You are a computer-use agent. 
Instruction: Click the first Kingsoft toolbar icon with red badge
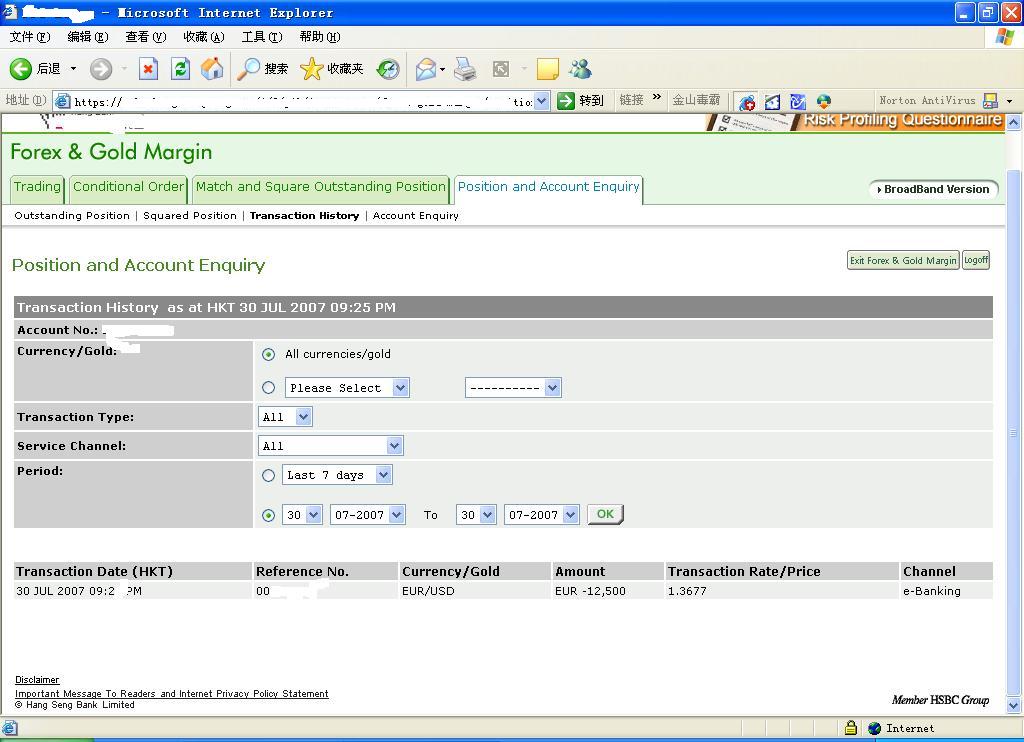pyautogui.click(x=747, y=101)
